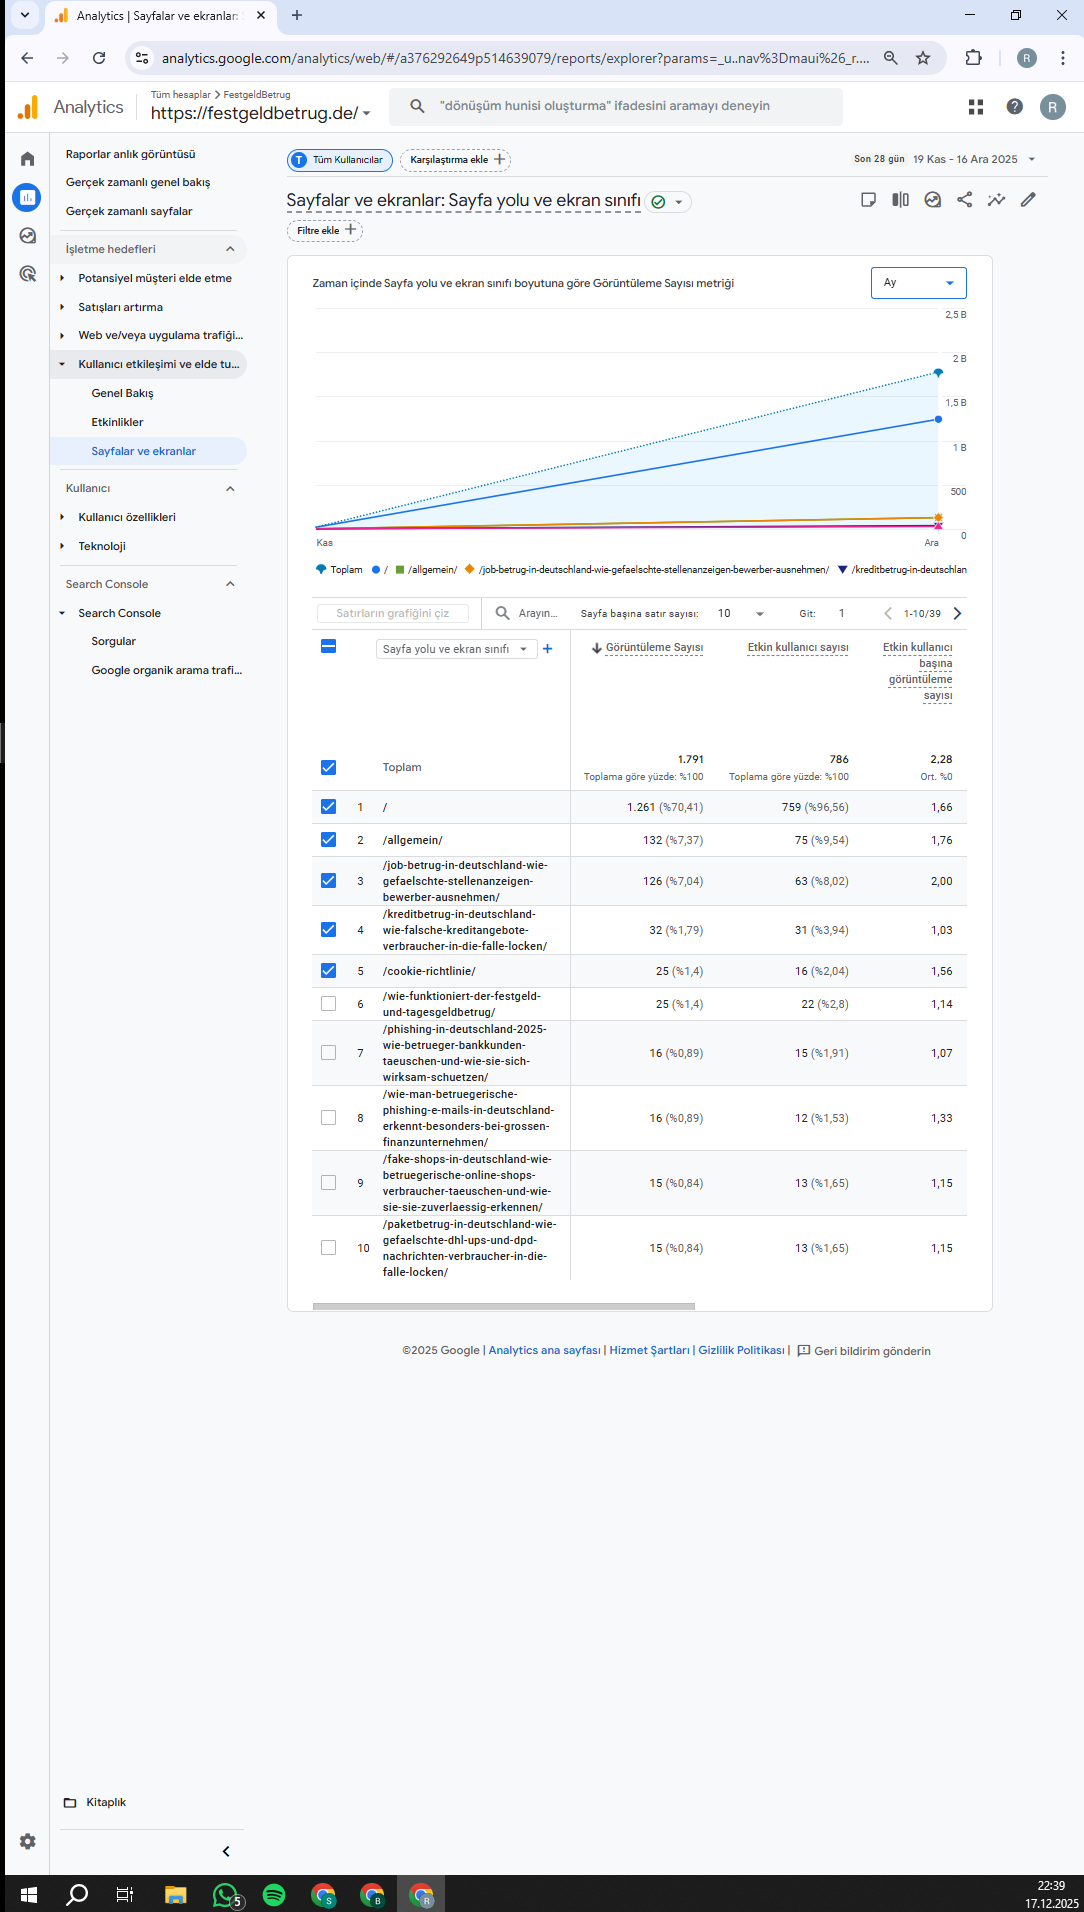Open WhatsApp from the taskbar
This screenshot has height=1912, width=1084.
click(x=226, y=1894)
